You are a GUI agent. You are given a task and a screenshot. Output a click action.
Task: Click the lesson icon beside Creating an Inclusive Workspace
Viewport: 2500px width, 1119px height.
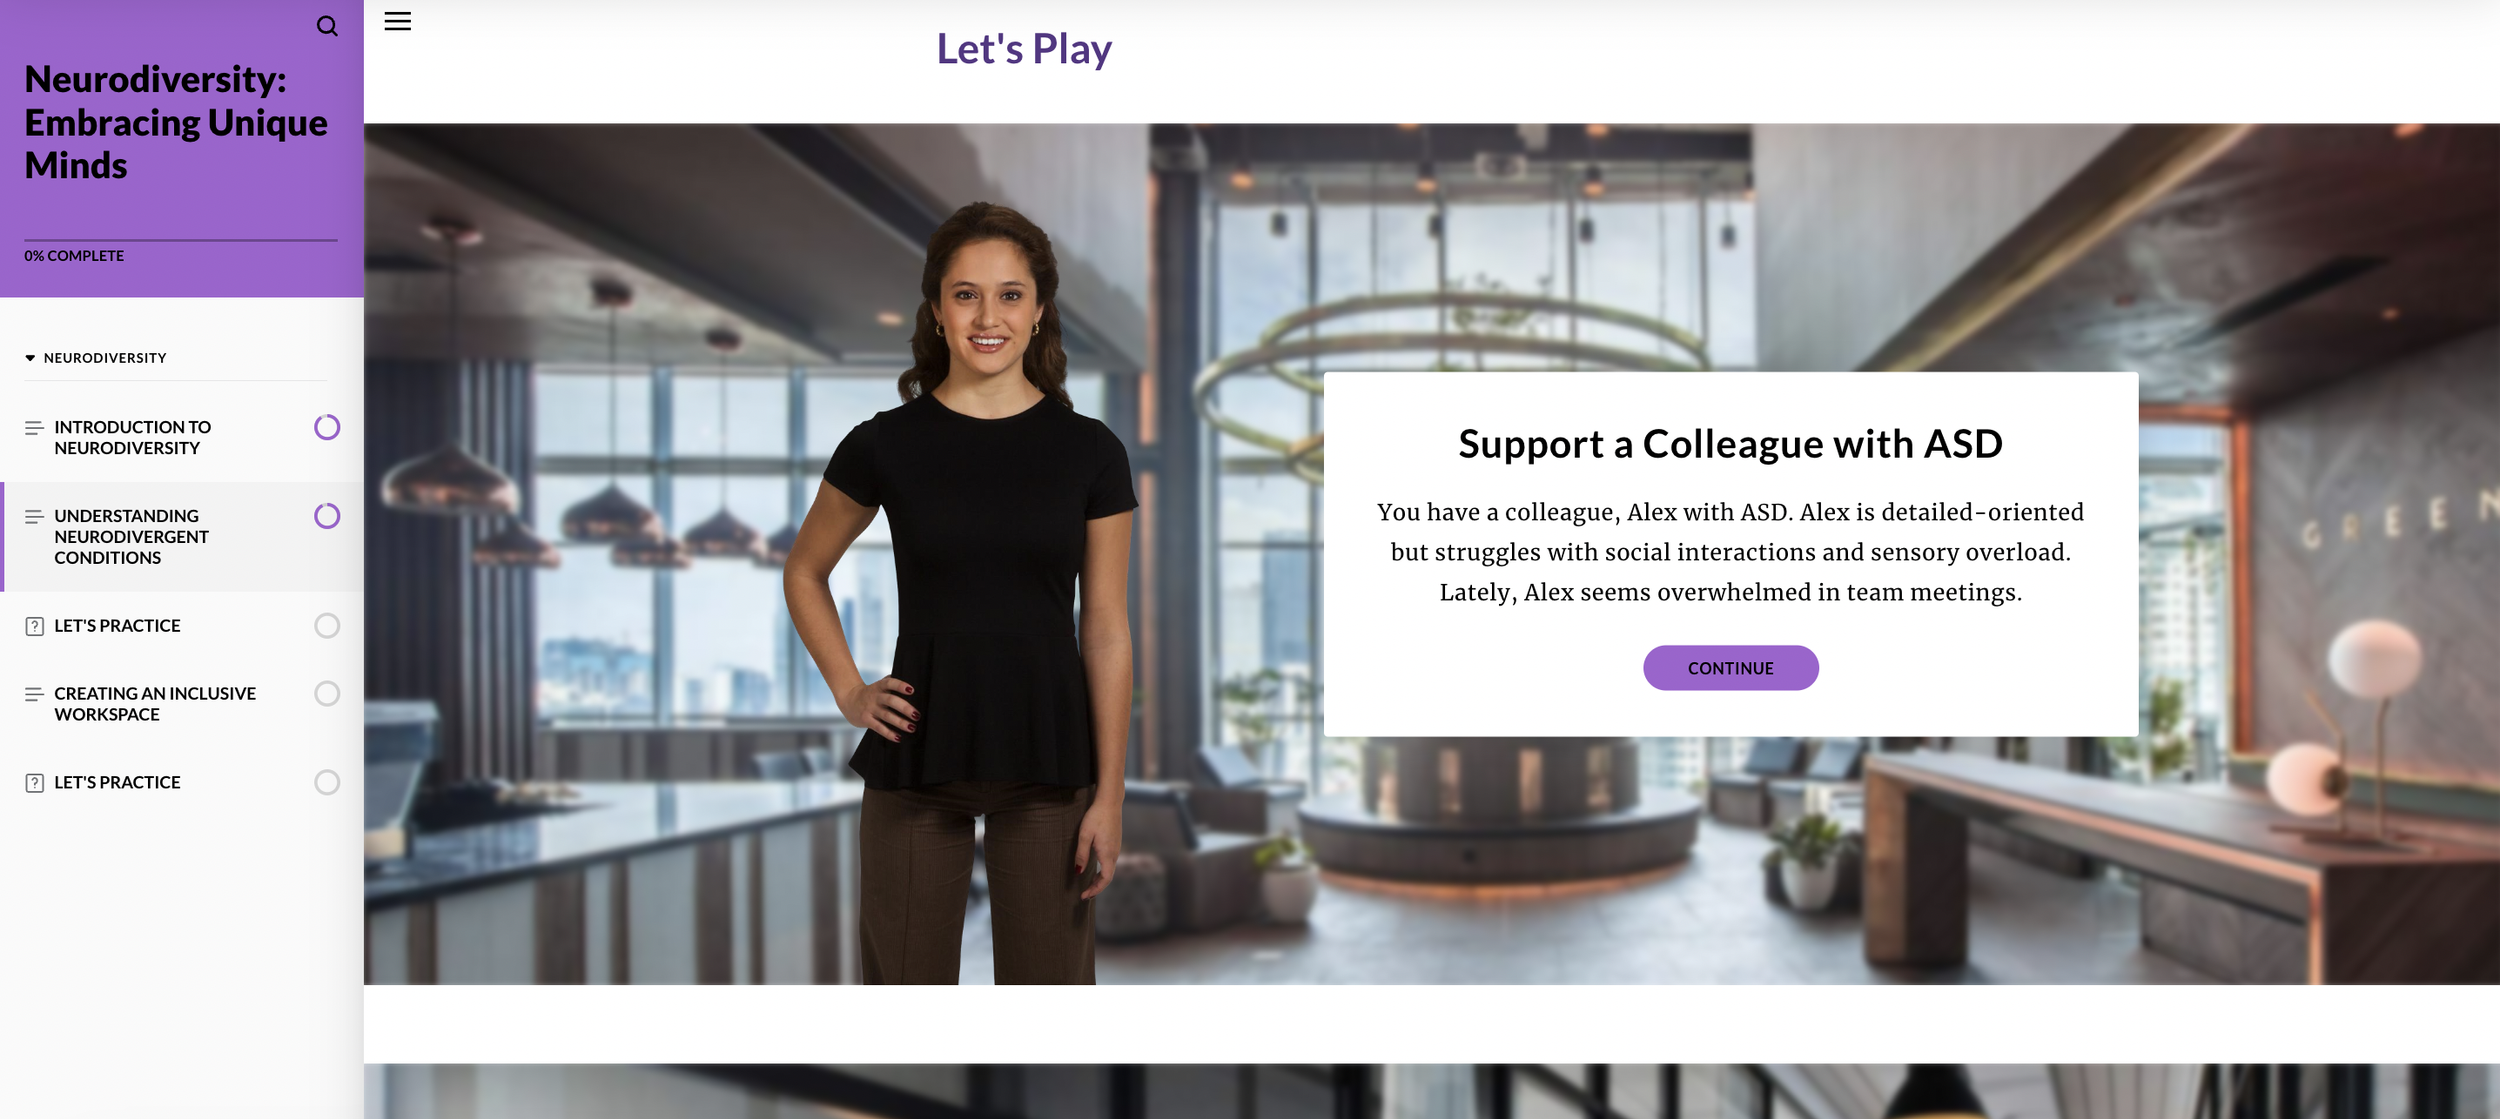34,694
